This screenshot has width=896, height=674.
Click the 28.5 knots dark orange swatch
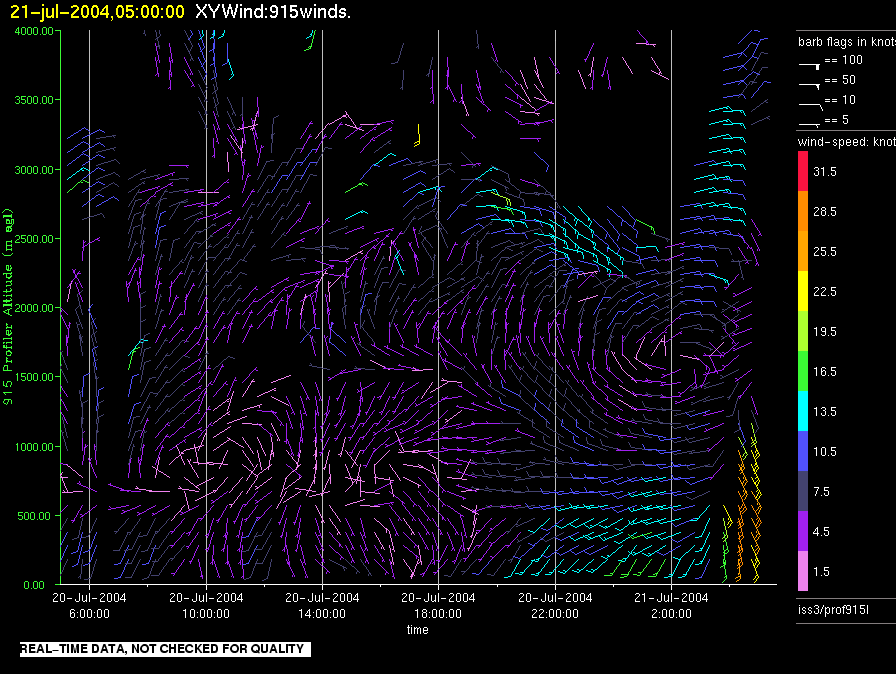(803, 211)
